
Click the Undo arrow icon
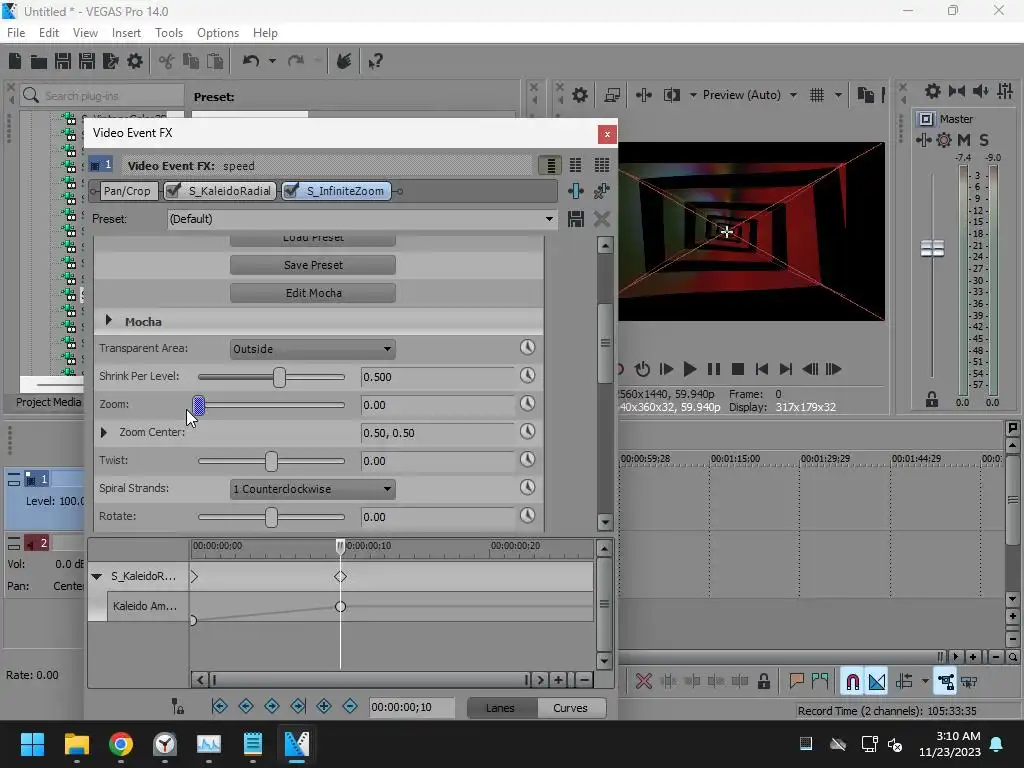[x=251, y=61]
